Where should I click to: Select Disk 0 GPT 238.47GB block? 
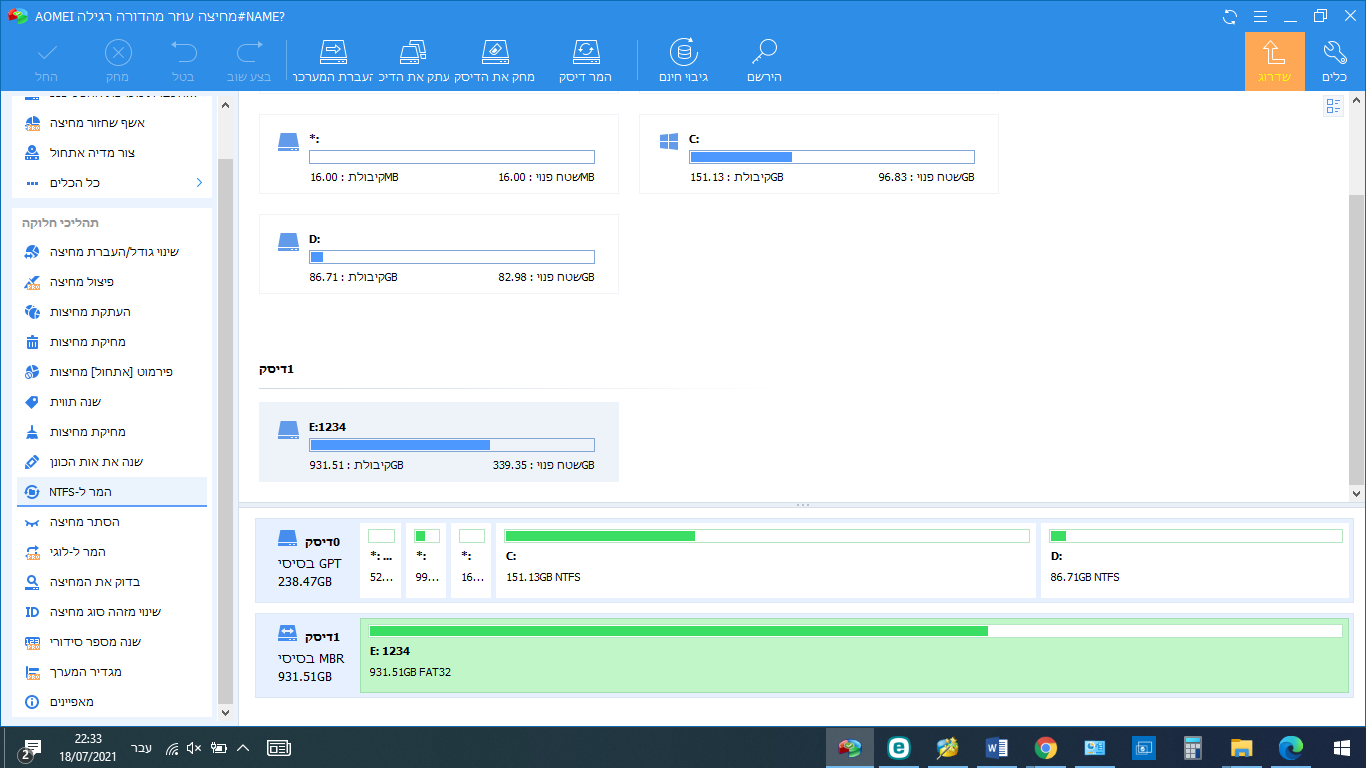click(x=309, y=560)
